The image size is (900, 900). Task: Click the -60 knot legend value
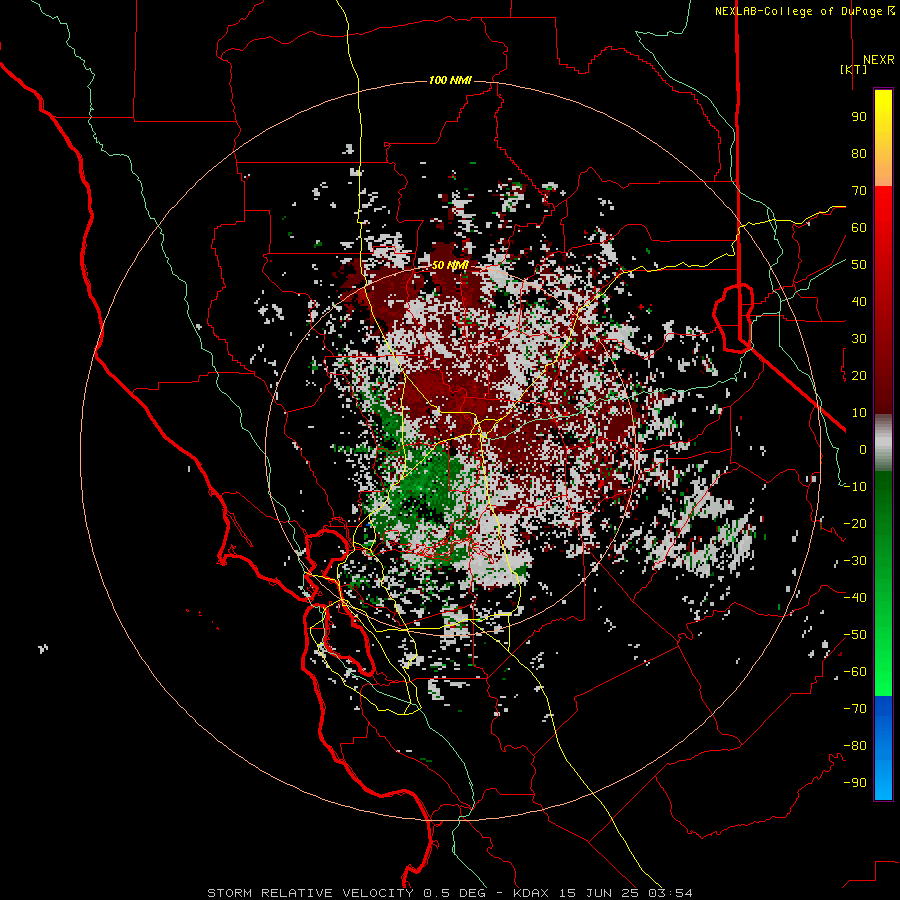point(855,672)
